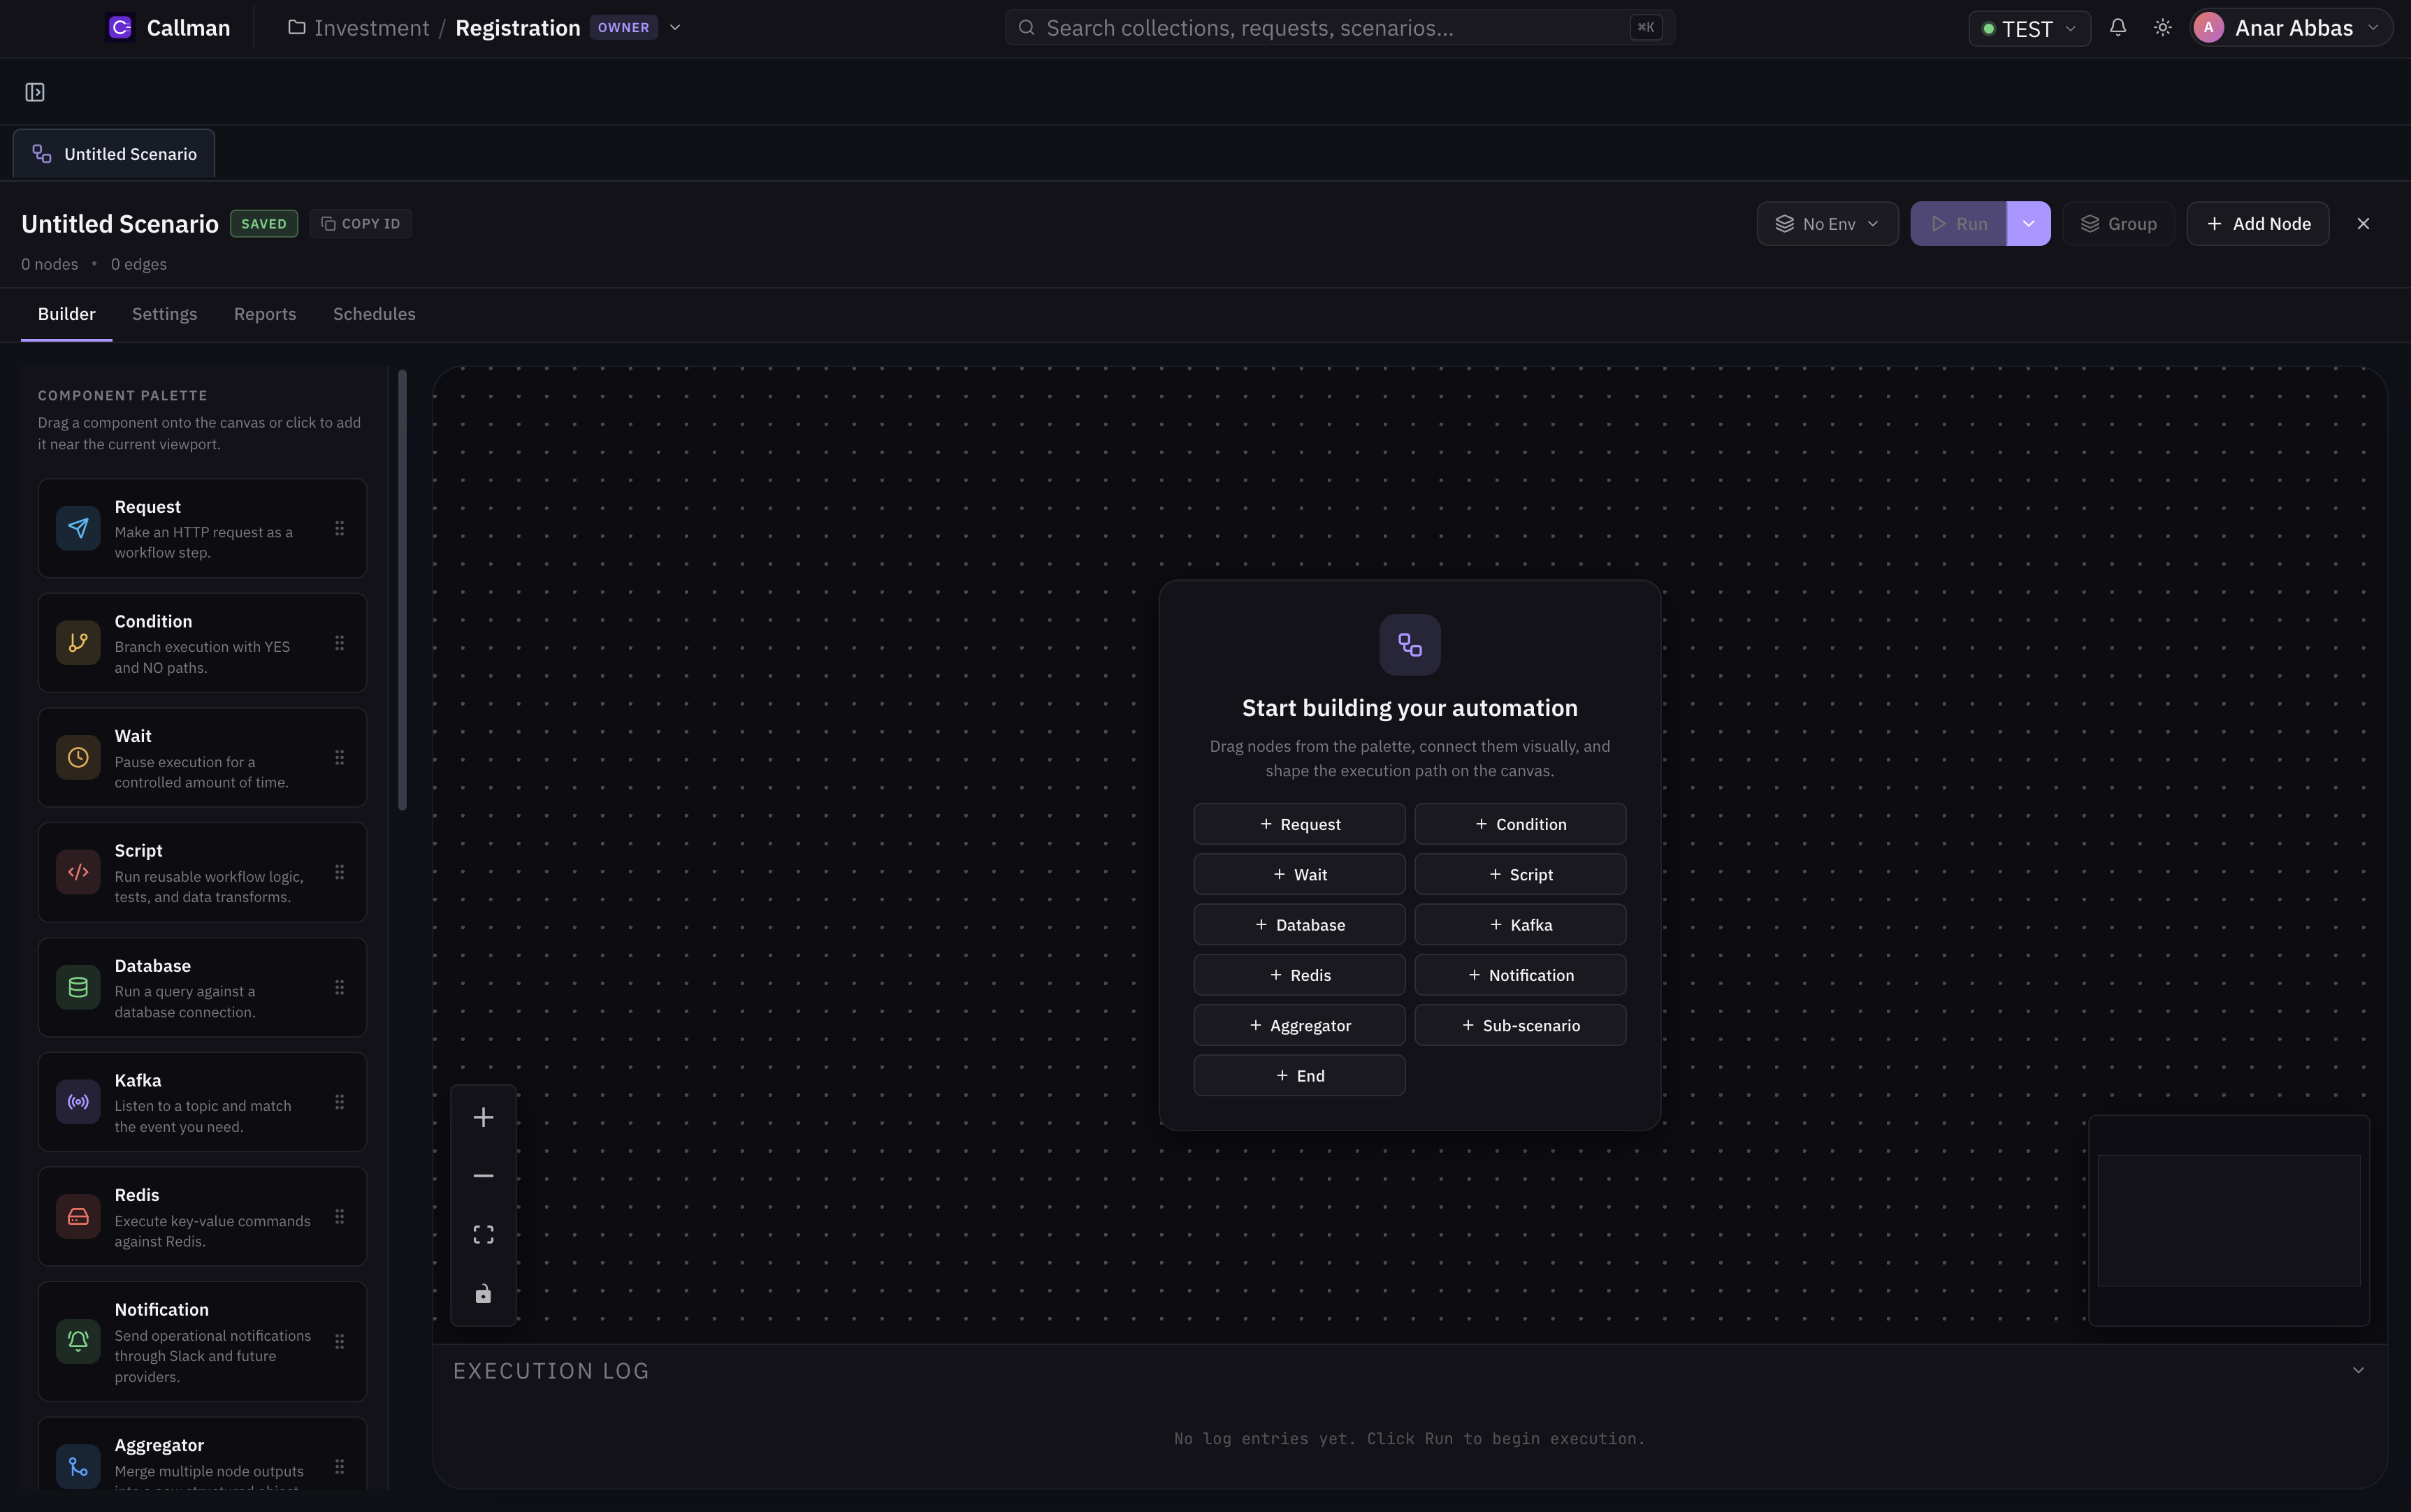Add a Script node from empty state

[1520, 874]
